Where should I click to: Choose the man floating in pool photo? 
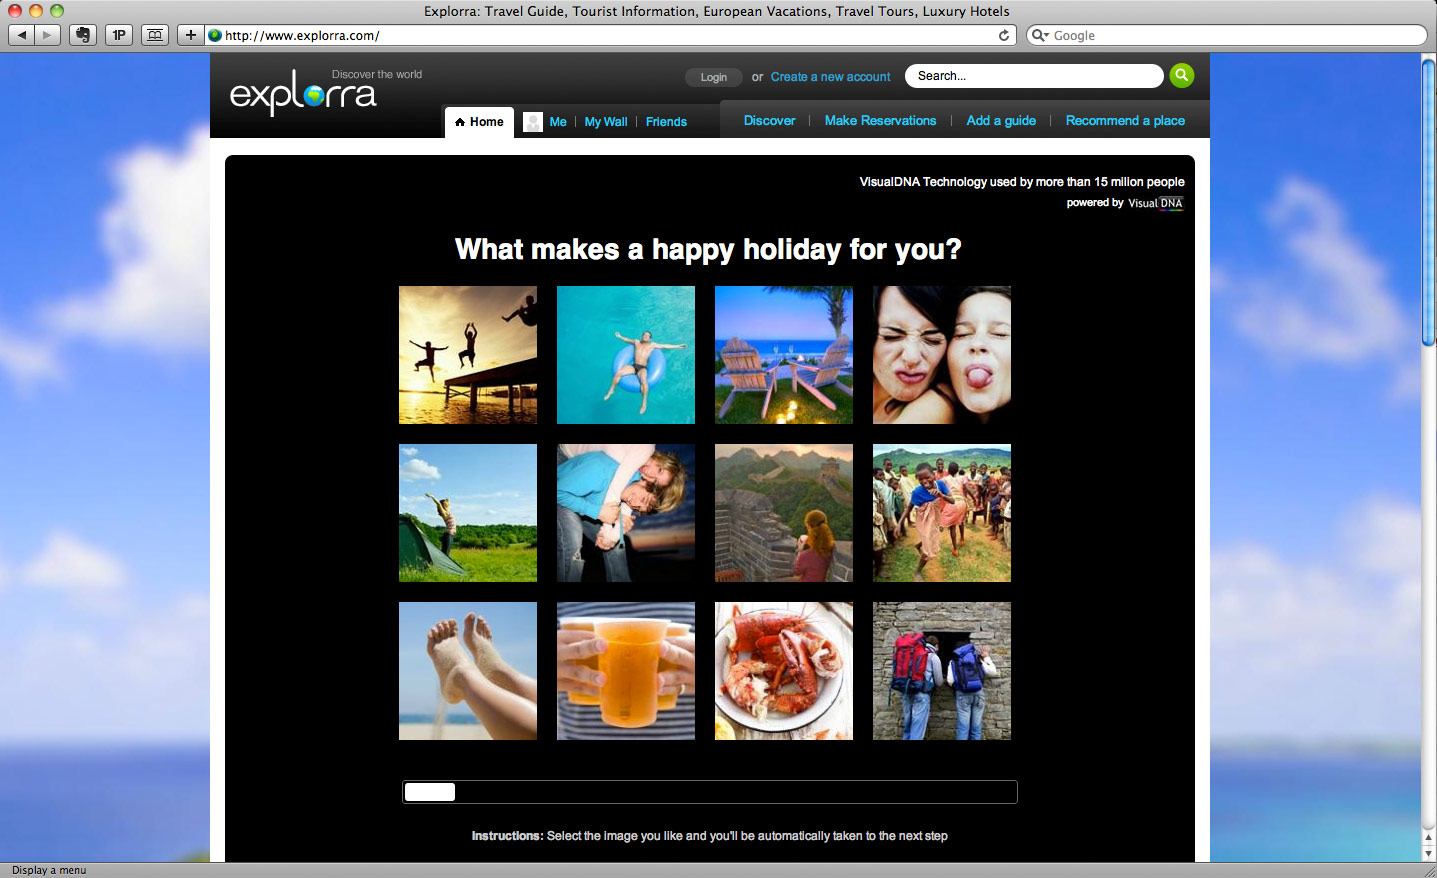point(626,355)
